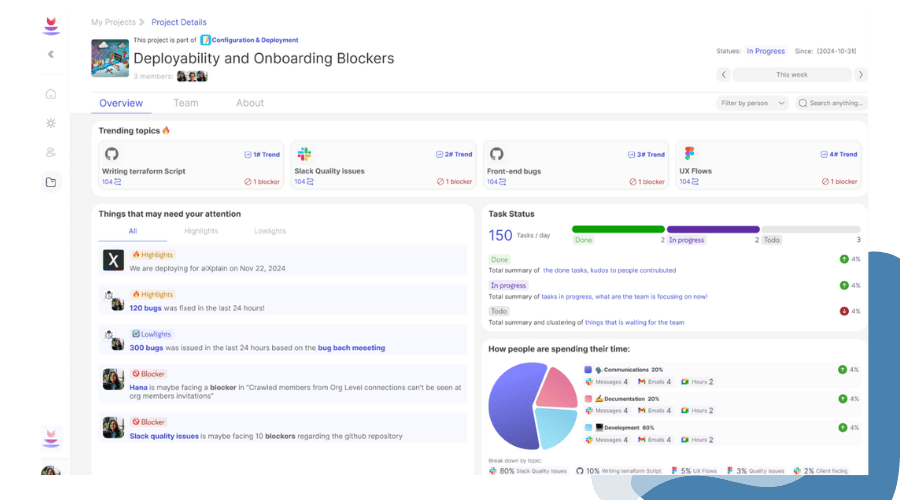Screen dimensions: 900x500
Task: Click the sun icon in the sidebar
Action: click(51, 123)
